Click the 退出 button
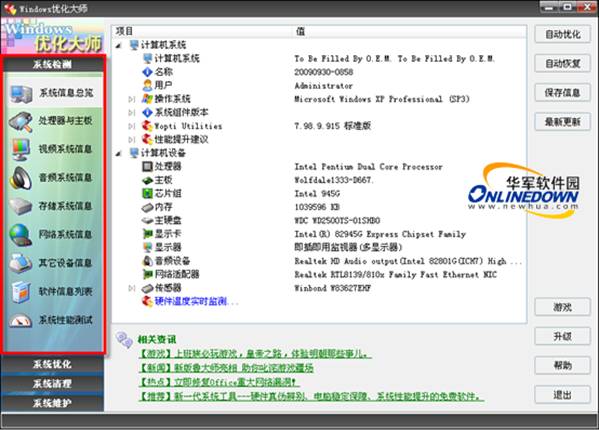Viewport: 599px width, 430px height. click(x=562, y=395)
